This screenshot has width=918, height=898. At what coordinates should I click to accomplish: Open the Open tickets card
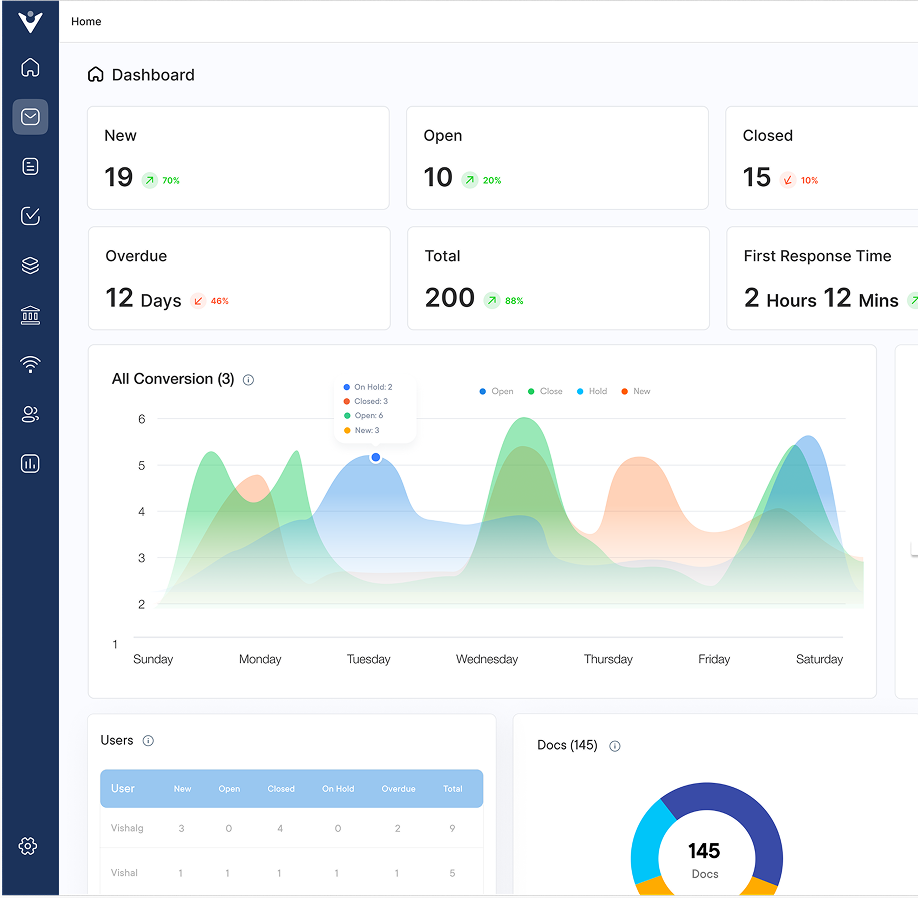click(x=557, y=157)
